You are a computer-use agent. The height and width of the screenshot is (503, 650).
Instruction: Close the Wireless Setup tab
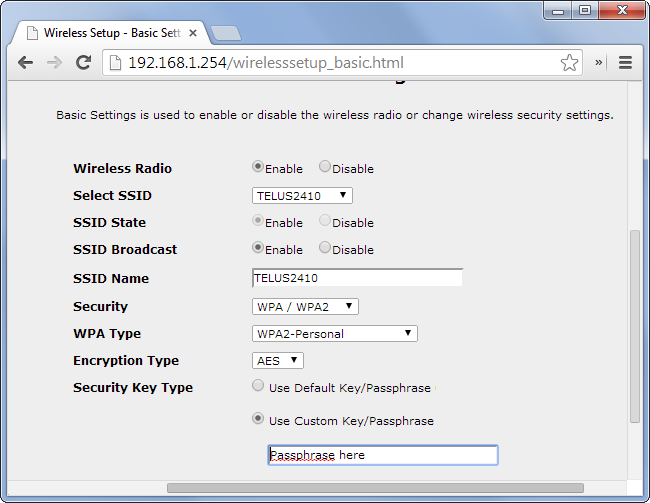[x=194, y=32]
